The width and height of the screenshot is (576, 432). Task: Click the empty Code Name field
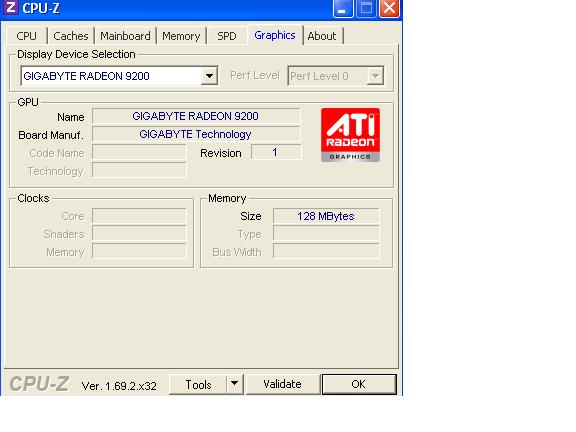[x=139, y=152]
